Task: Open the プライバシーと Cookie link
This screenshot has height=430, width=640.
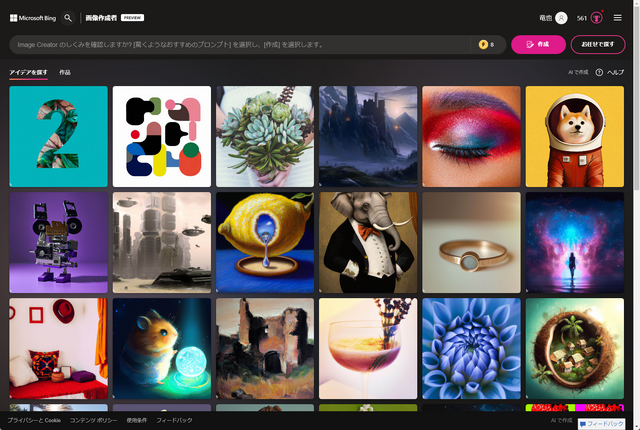Action: (34, 420)
